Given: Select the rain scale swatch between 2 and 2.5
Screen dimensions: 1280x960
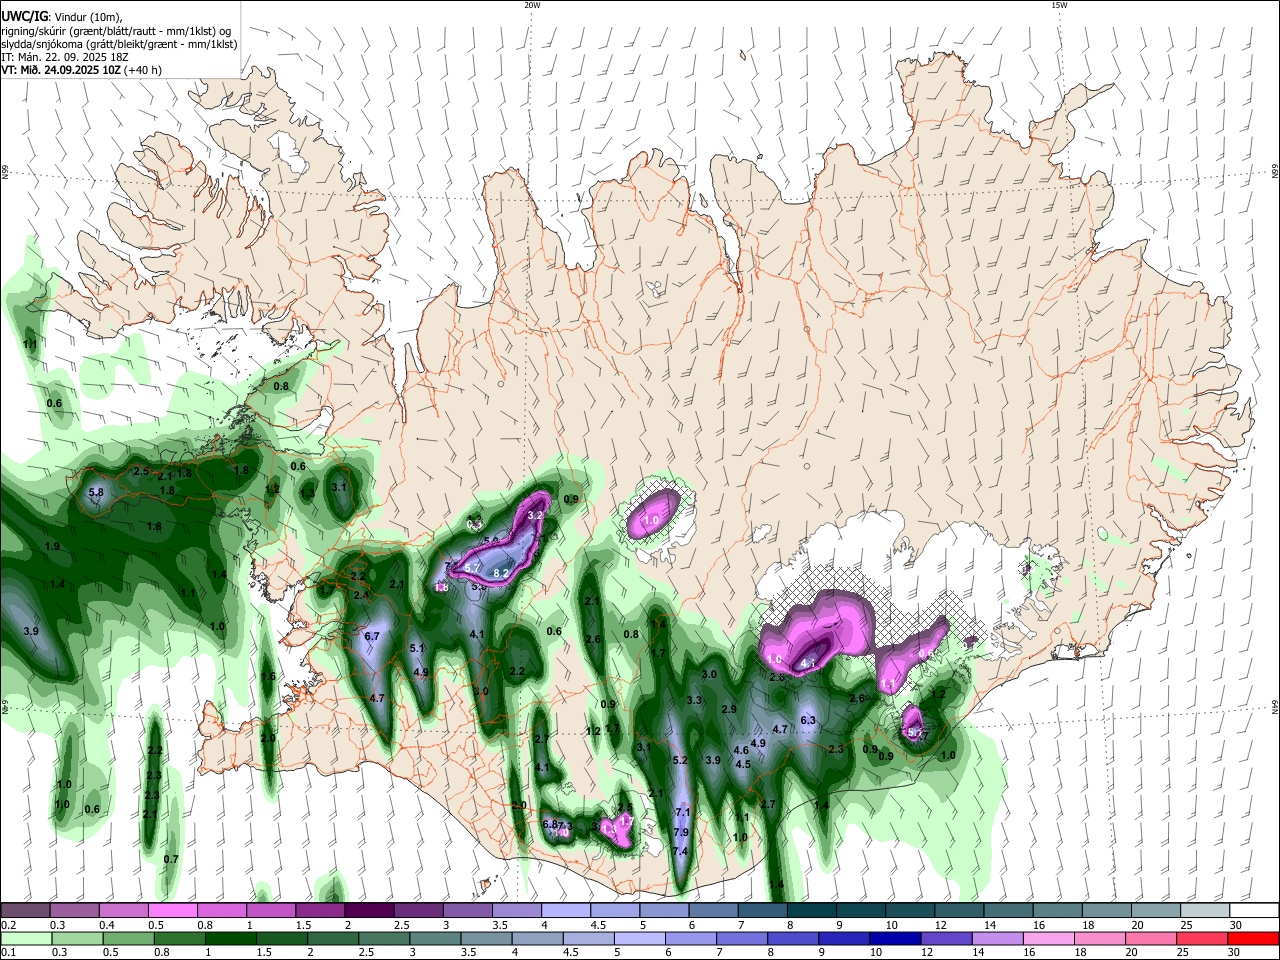Looking at the screenshot, I should pyautogui.click(x=332, y=938).
